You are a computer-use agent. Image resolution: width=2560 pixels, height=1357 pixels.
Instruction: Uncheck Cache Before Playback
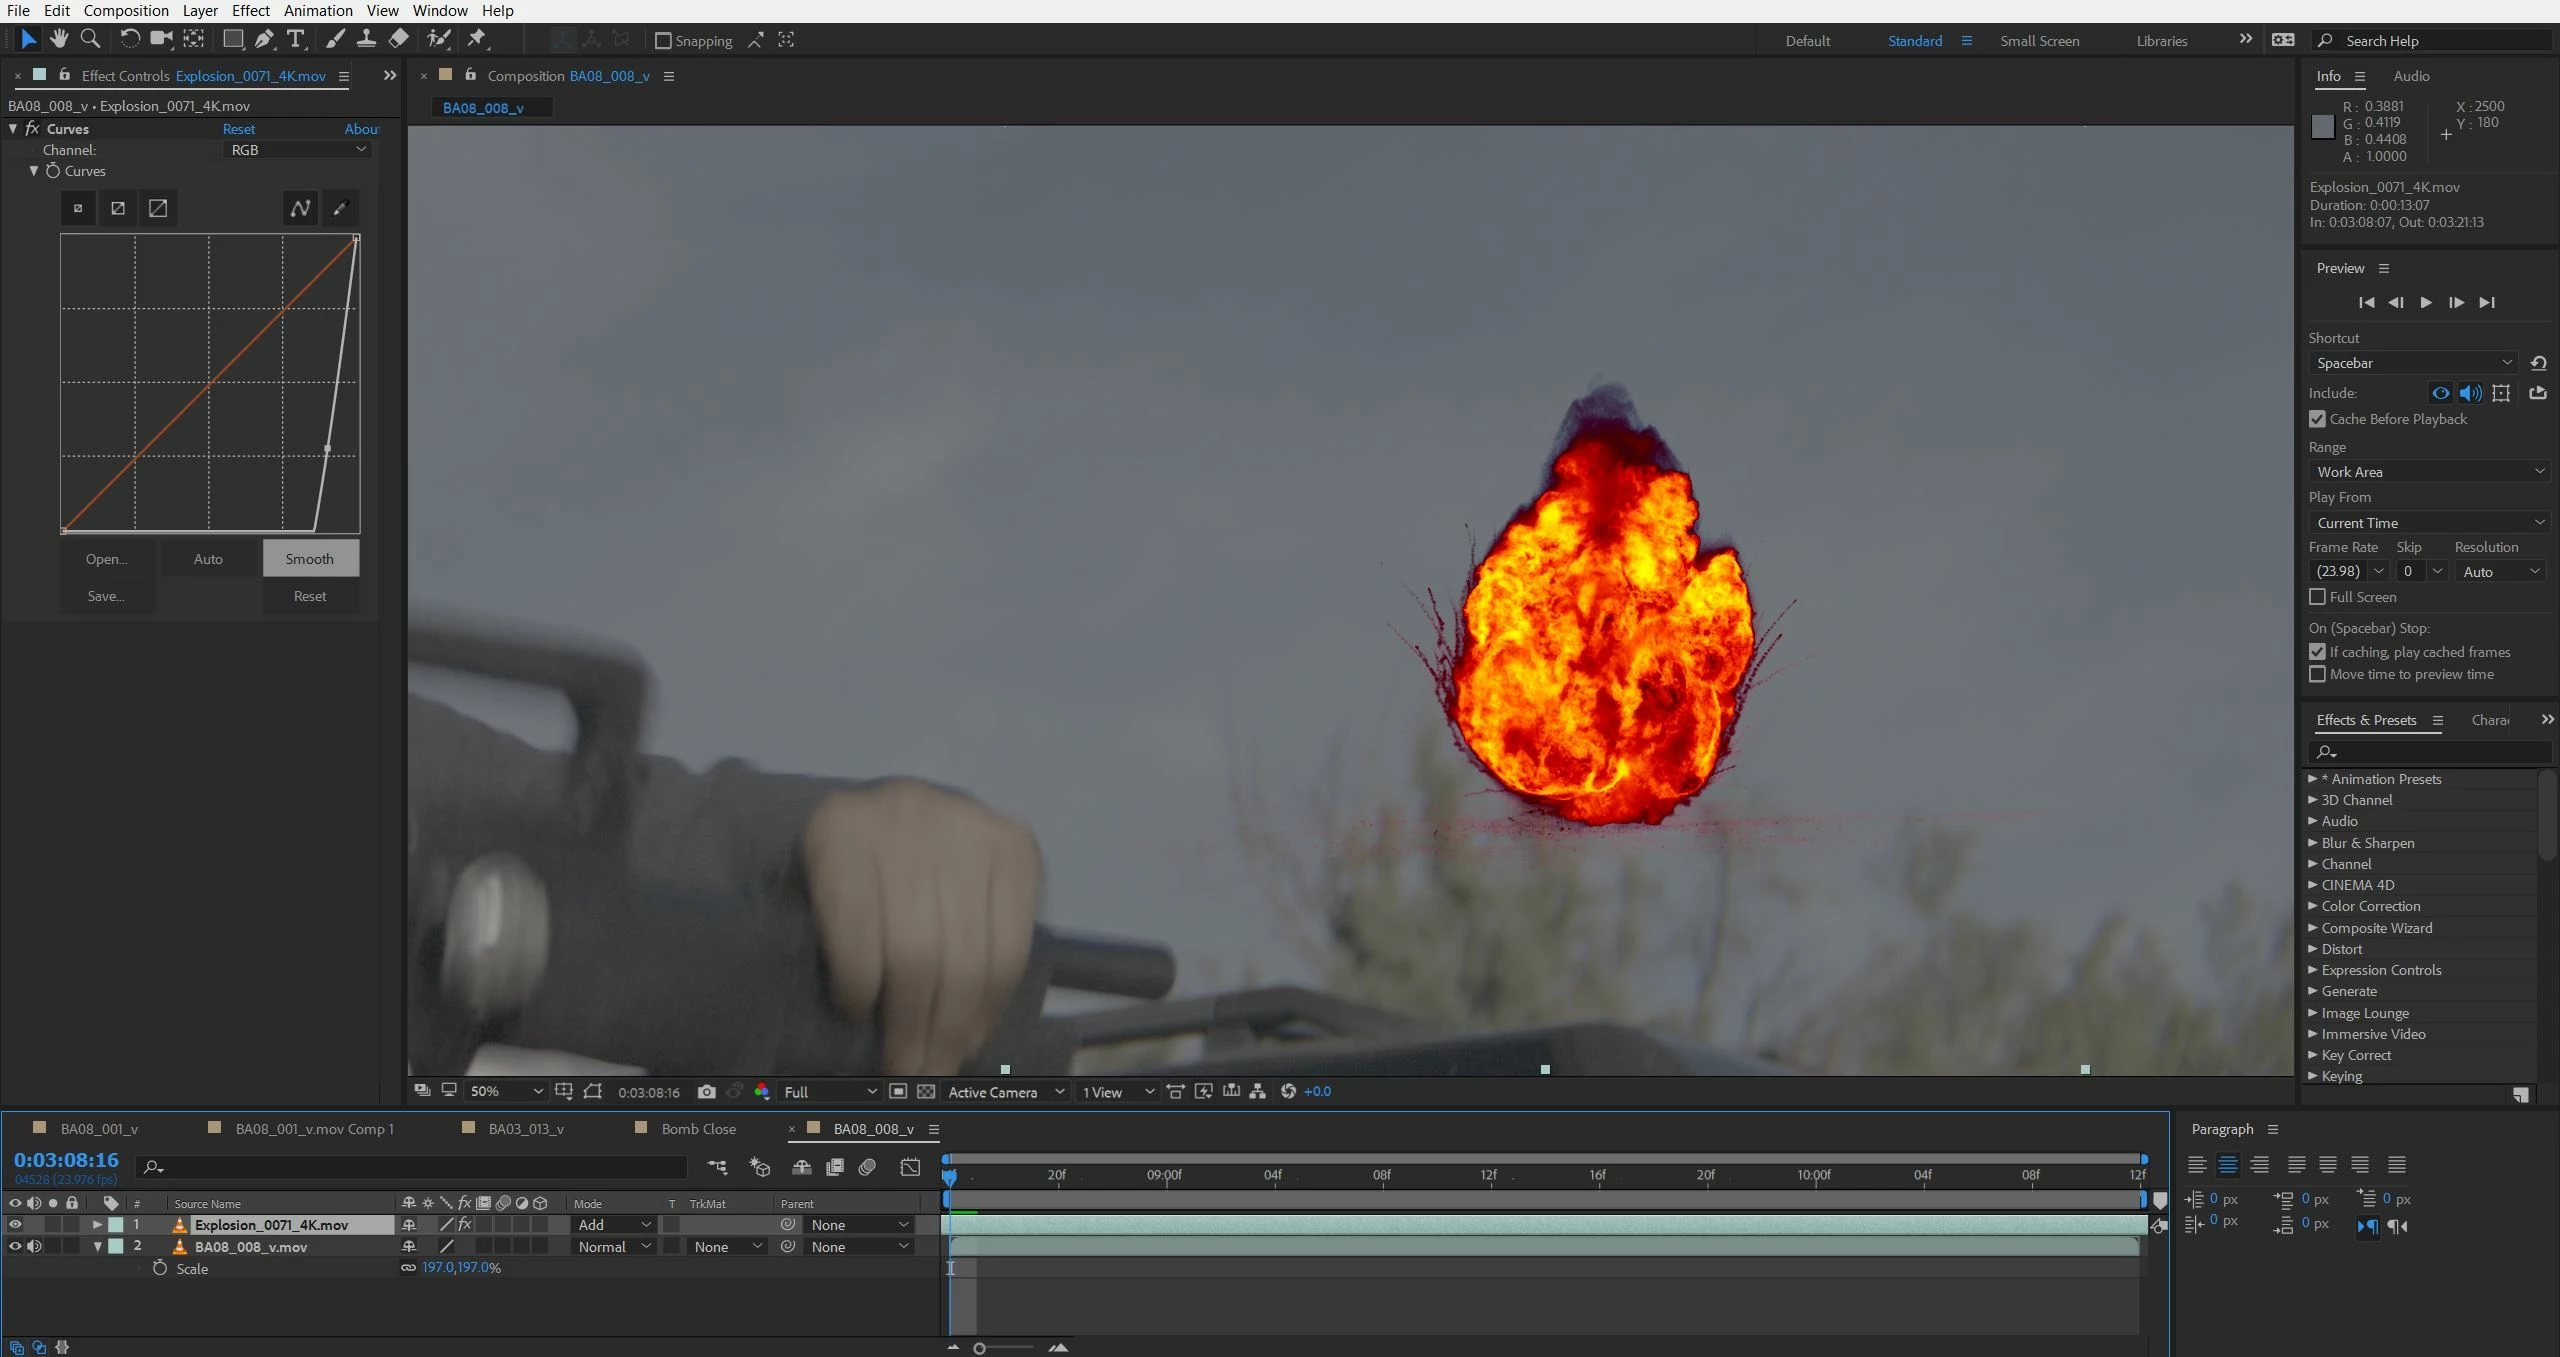(x=2317, y=419)
